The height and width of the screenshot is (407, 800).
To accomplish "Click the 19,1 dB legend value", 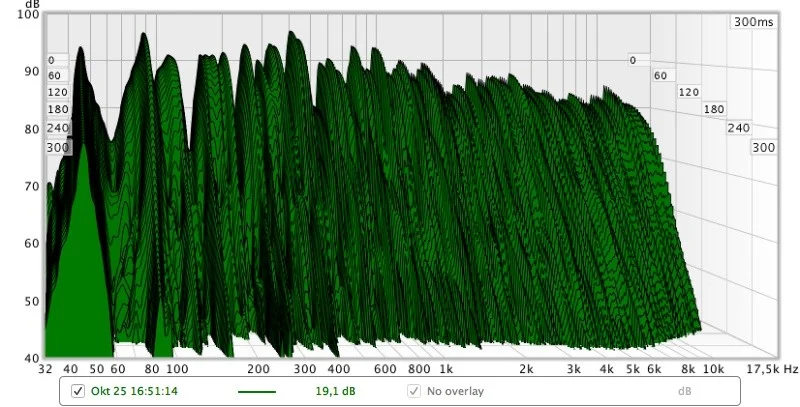I will 335,391.
